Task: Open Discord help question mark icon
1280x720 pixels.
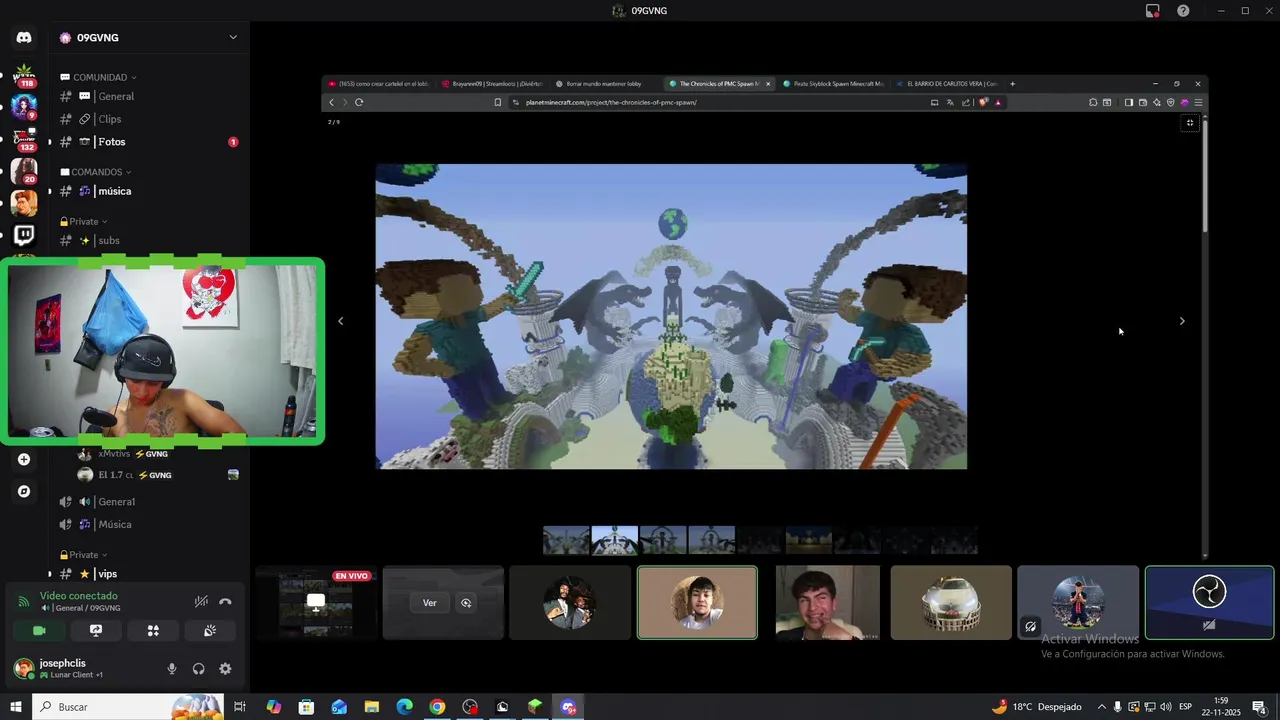Action: [x=1183, y=11]
